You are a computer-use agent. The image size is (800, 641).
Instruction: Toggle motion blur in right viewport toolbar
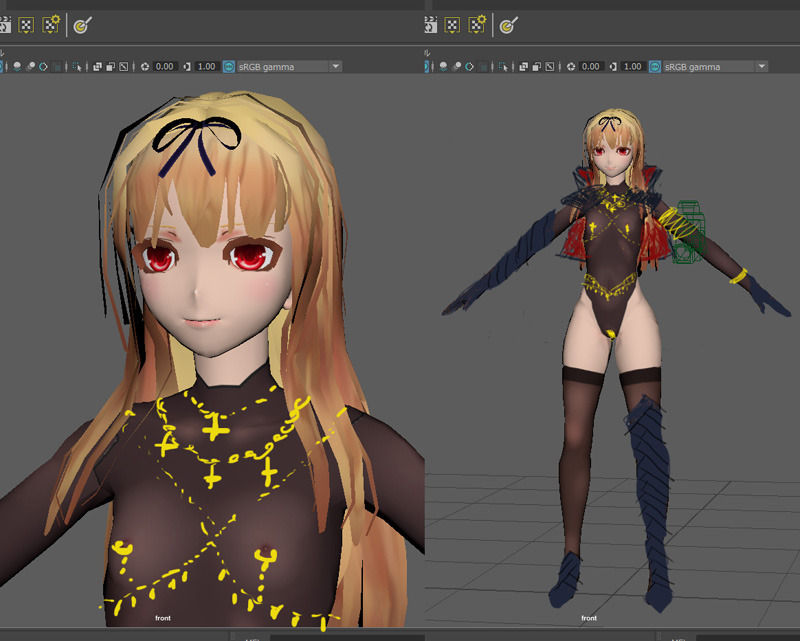coord(457,66)
